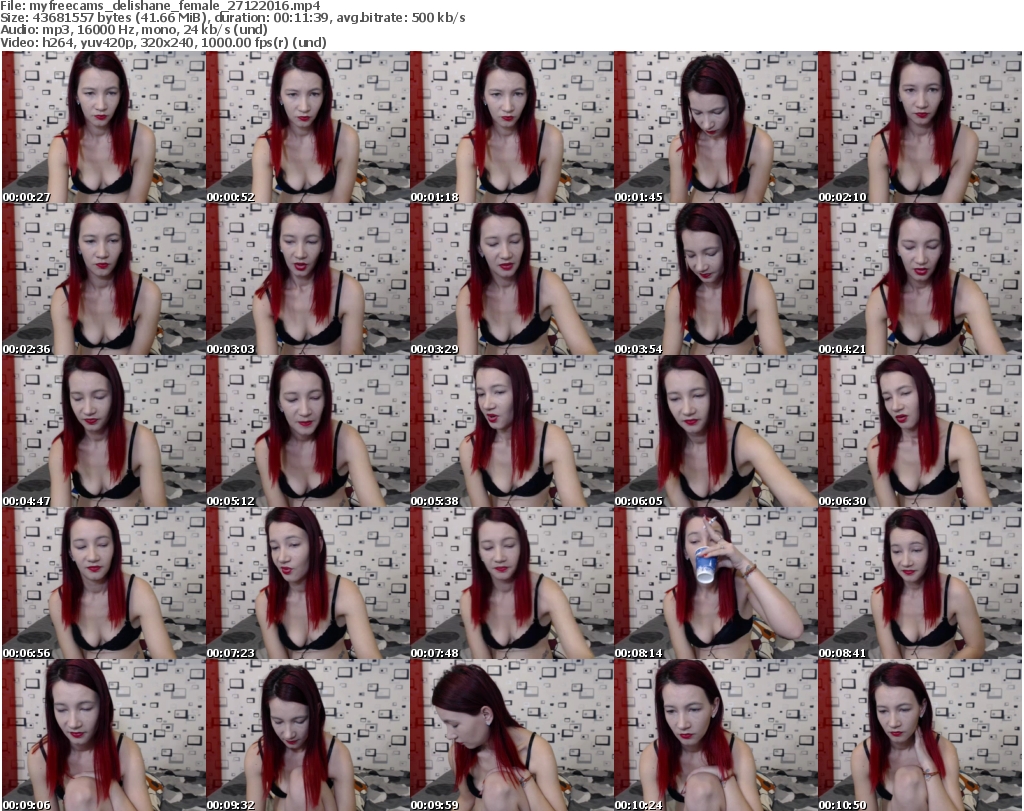Open the frame marked 00:04:21
Viewport: 1024px width, 811px height.
pos(919,279)
